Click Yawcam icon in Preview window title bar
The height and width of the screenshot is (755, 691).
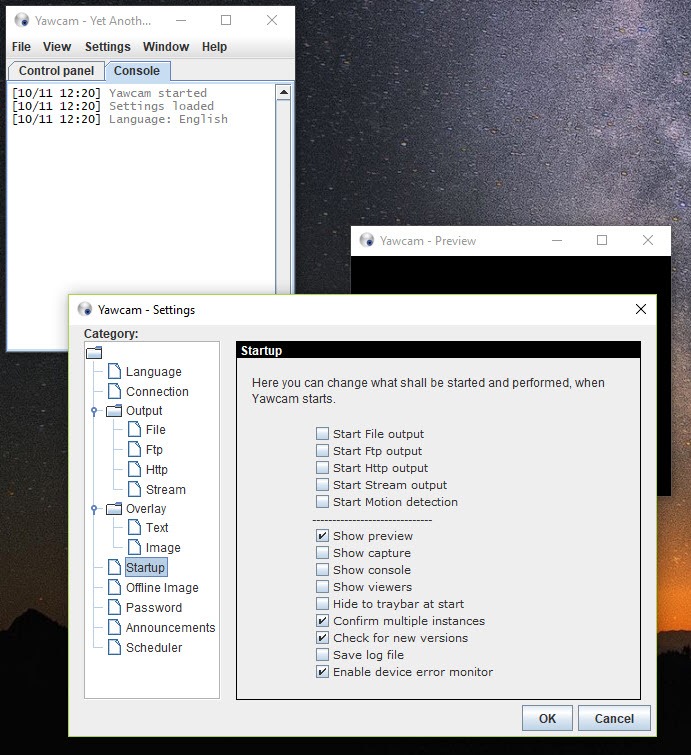tap(367, 240)
